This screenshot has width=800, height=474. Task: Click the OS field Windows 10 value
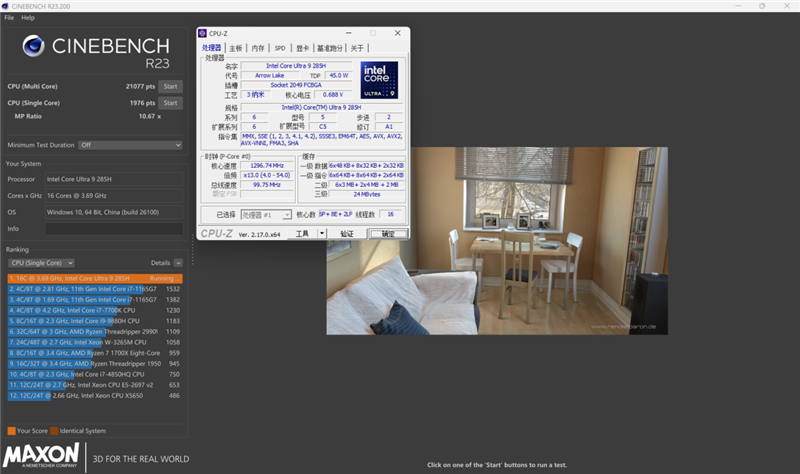pyautogui.click(x=114, y=212)
